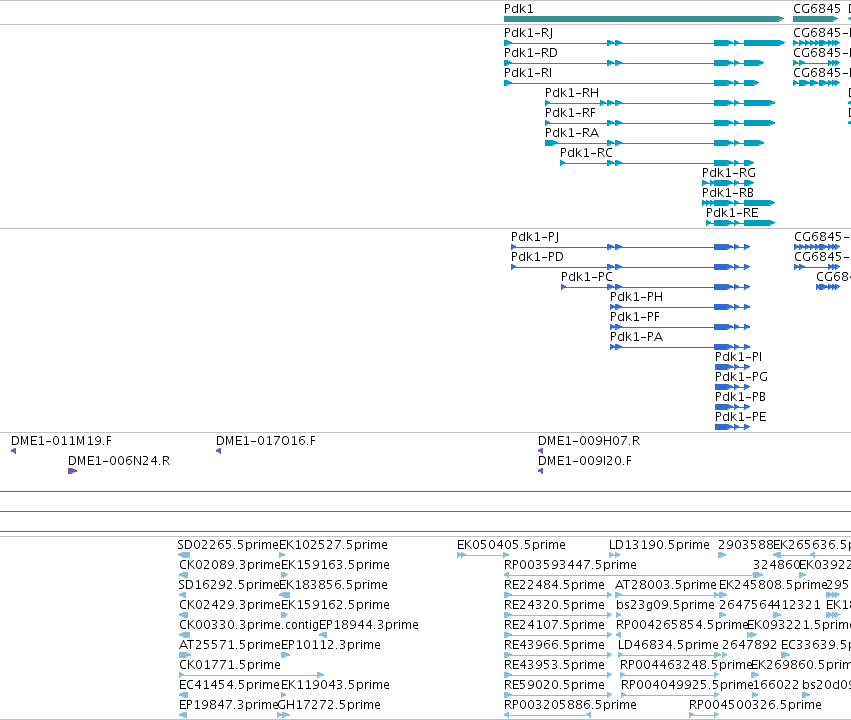The image size is (851, 720).
Task: Select the DME1-017O16.F feature label
Action: pyautogui.click(x=266, y=441)
